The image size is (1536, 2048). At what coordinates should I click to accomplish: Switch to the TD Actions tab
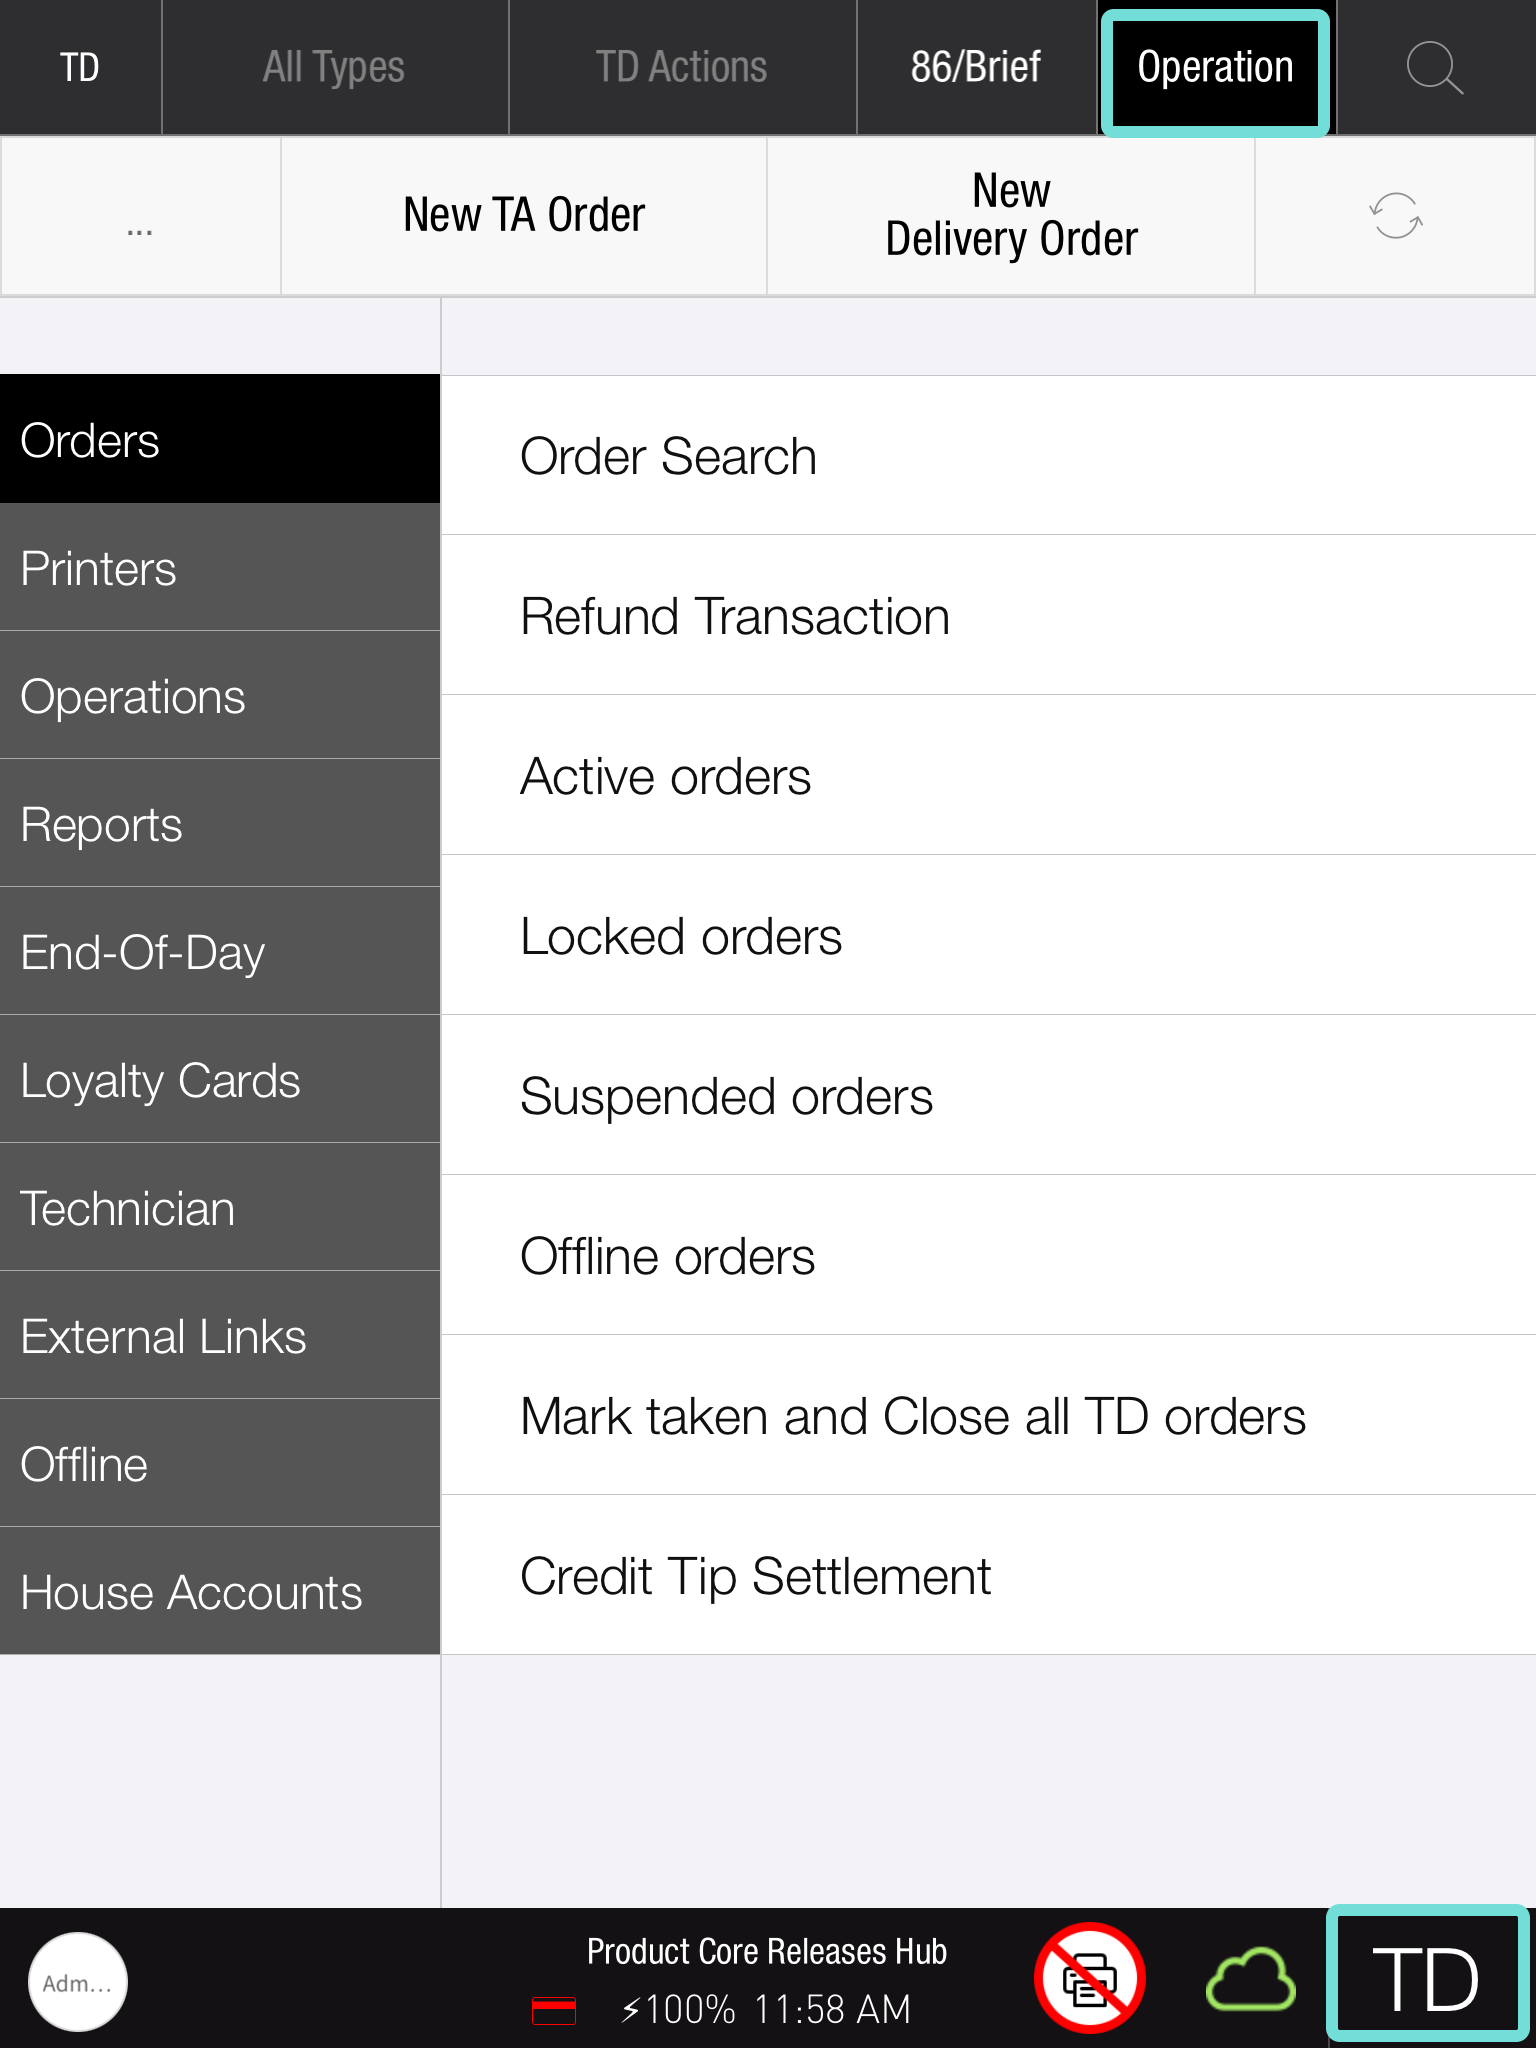682,68
